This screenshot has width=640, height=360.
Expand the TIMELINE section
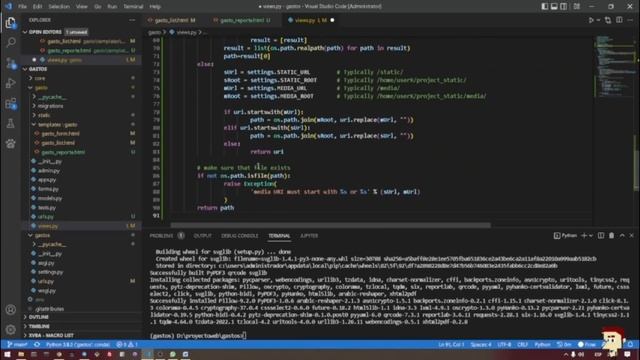tap(39, 327)
